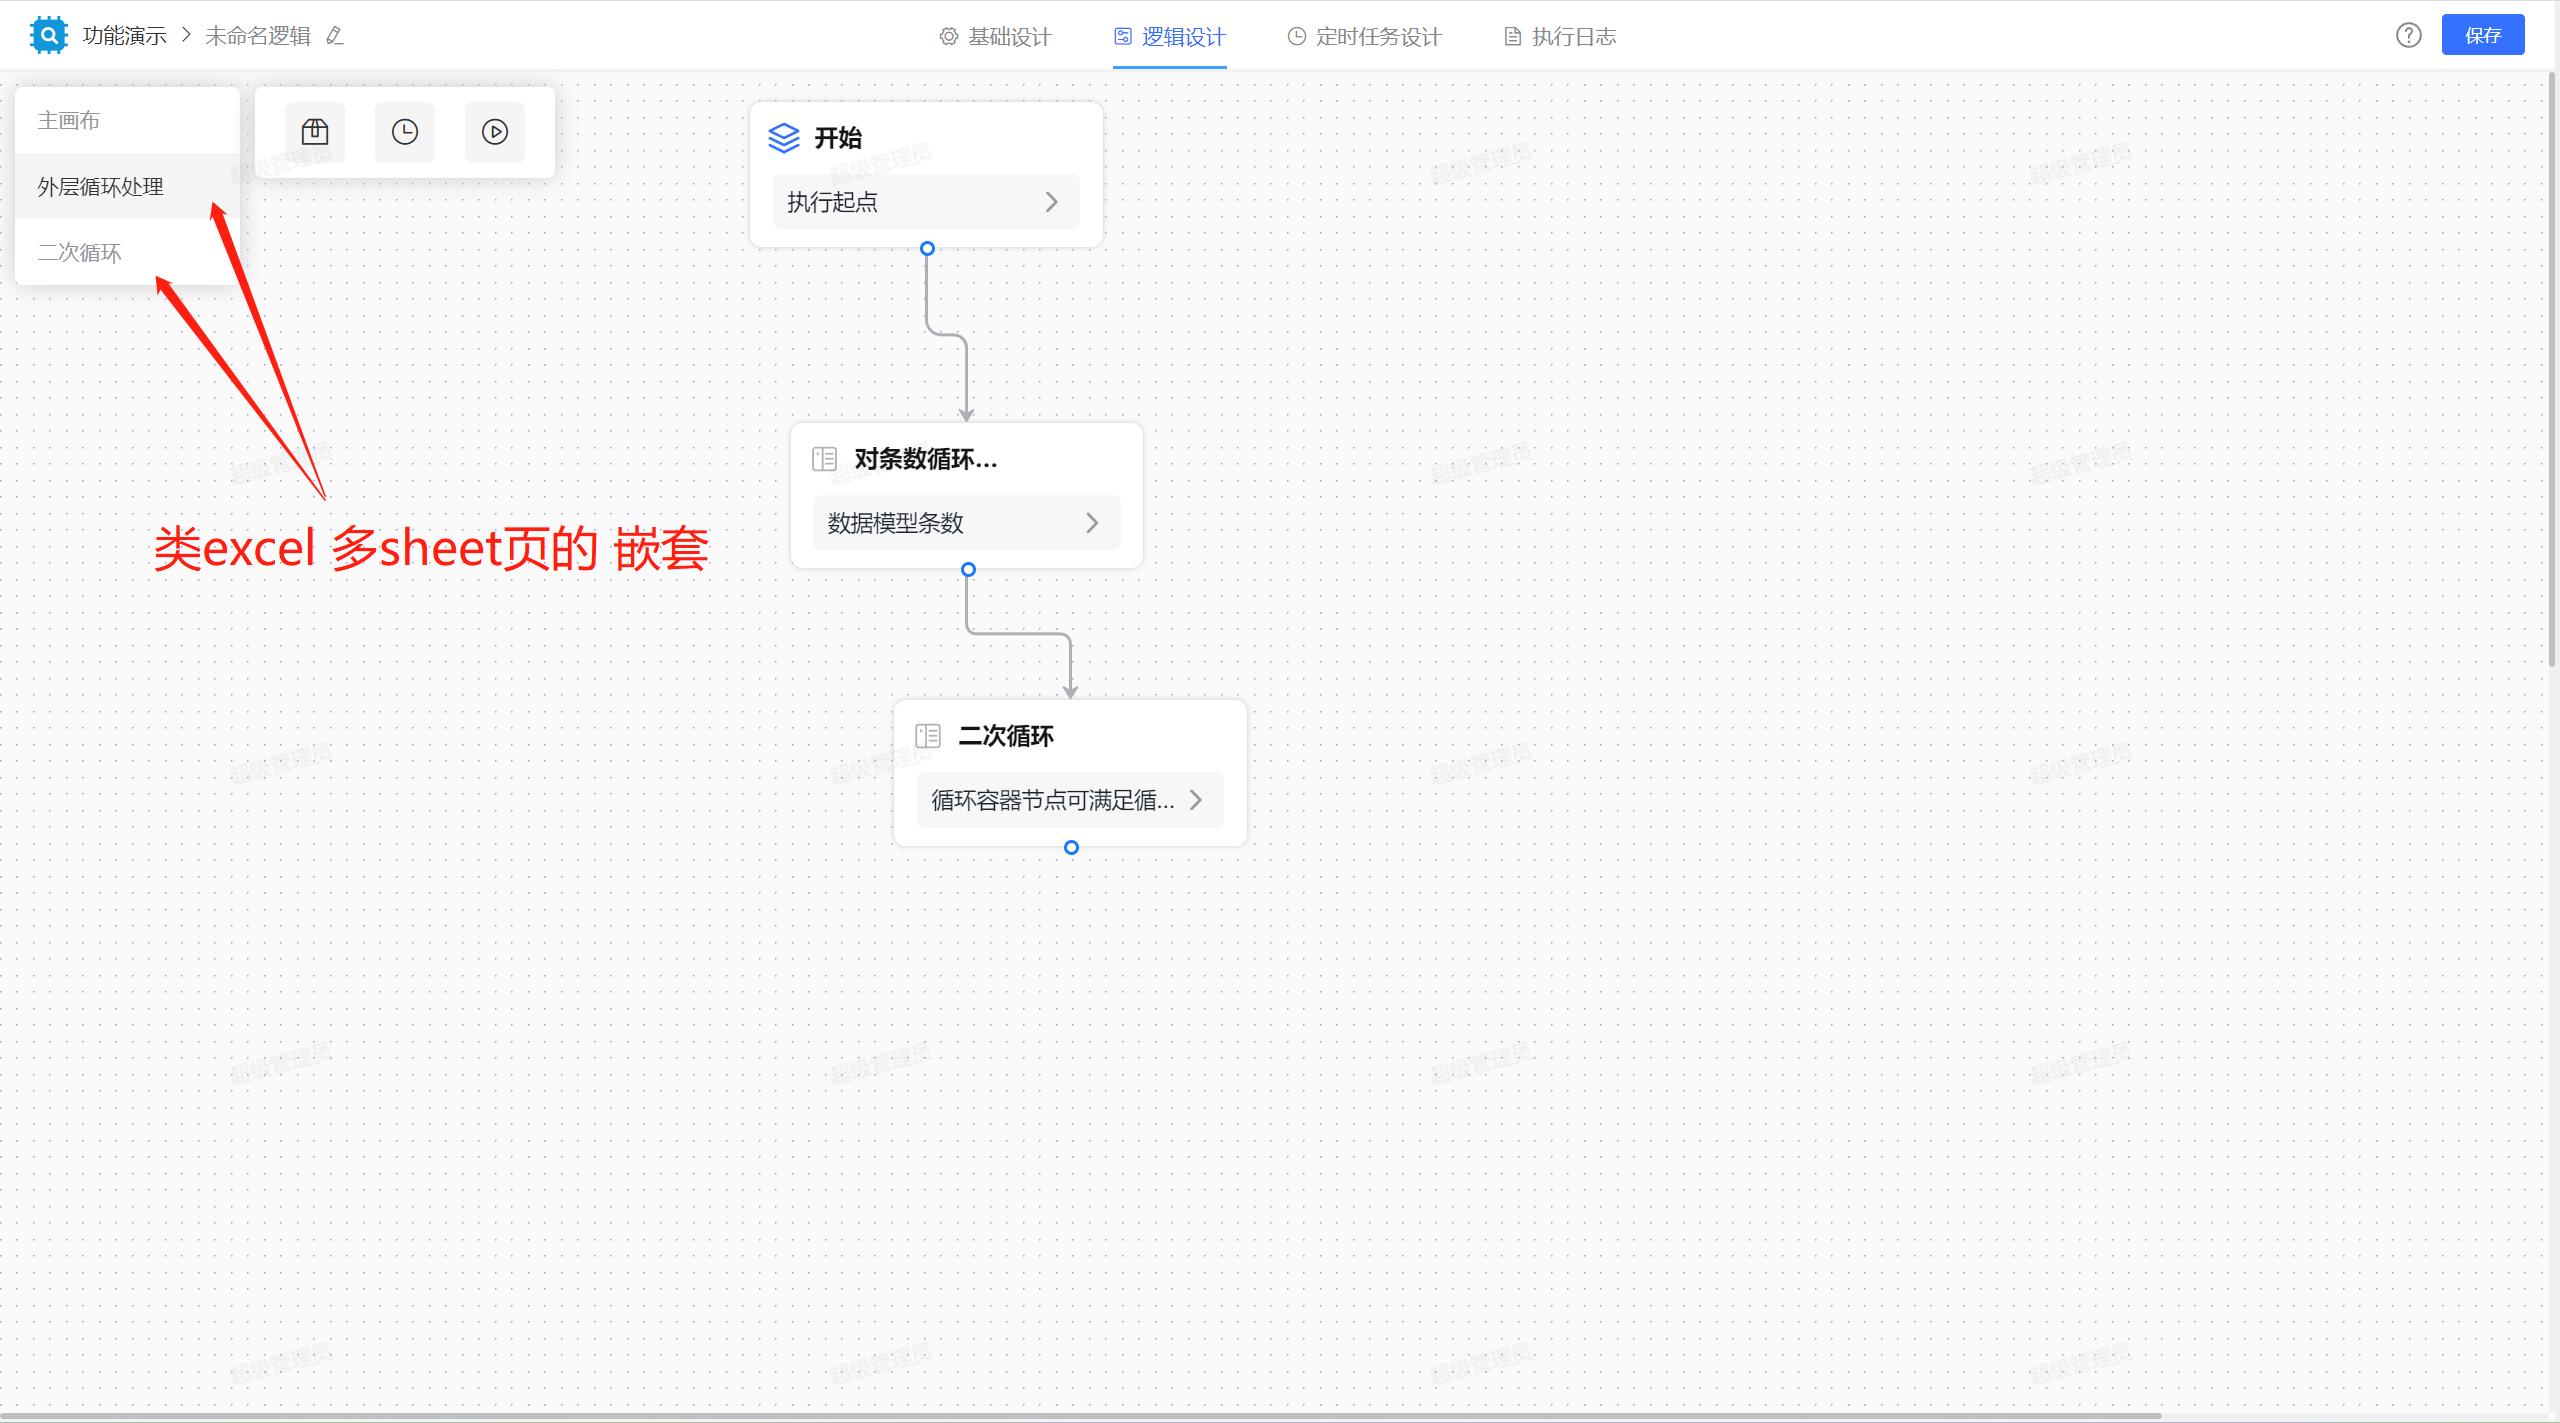Expand the 开始 execution start node
This screenshot has height=1423, width=2560.
pos(1053,202)
